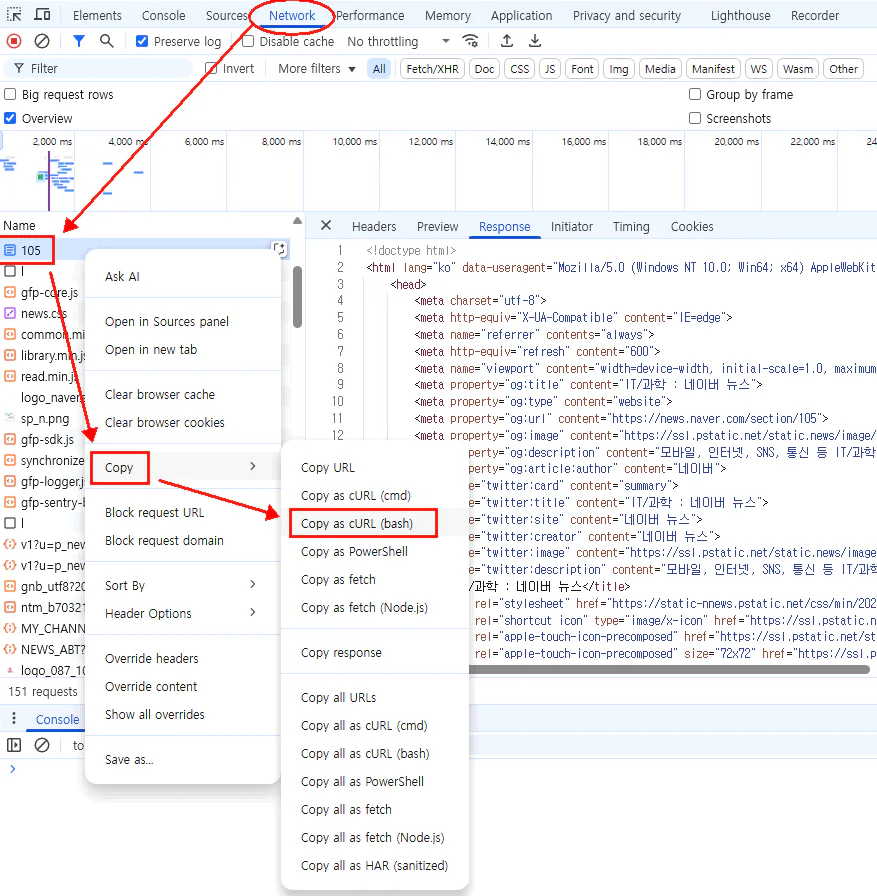Show only WS requests

(x=758, y=69)
